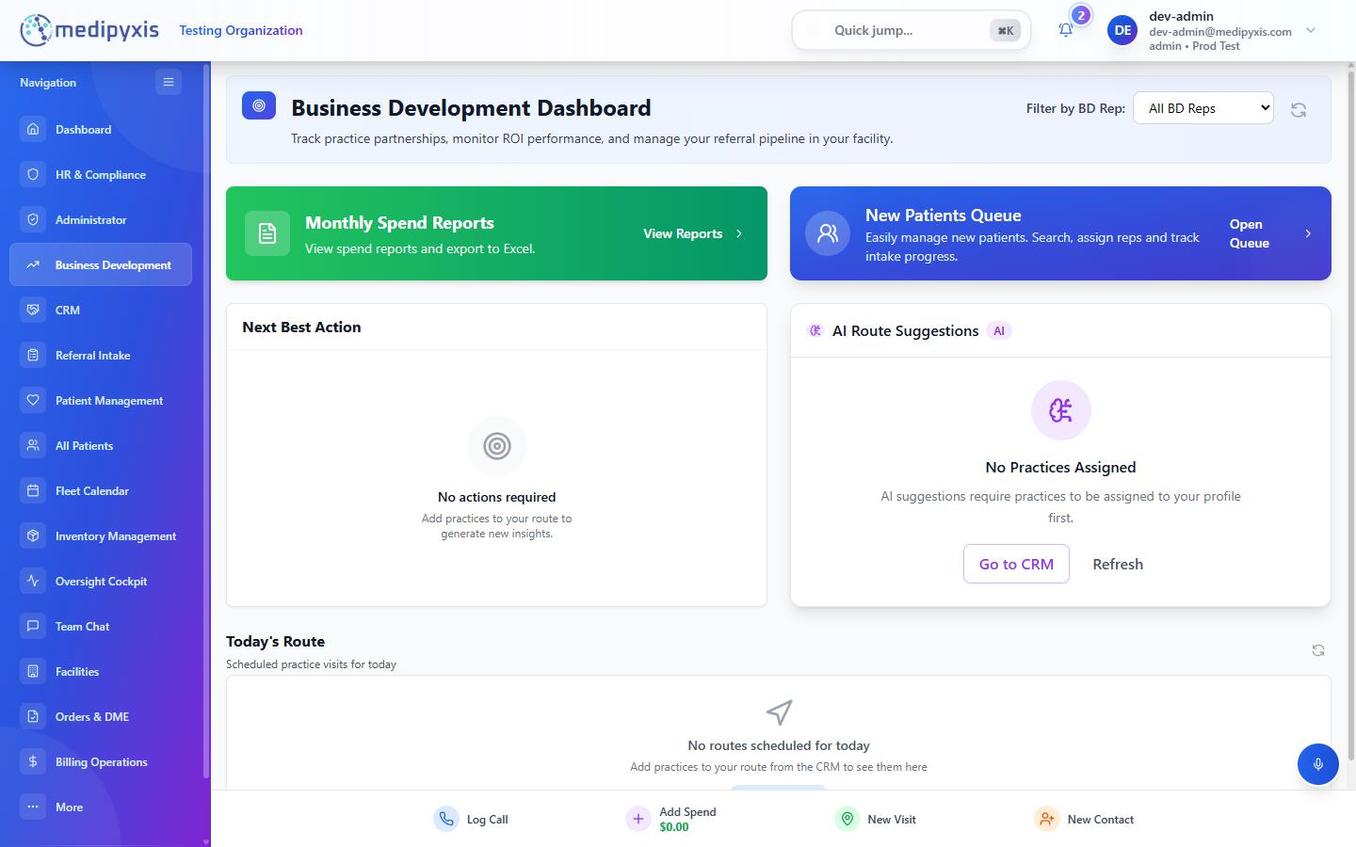This screenshot has height=847, width=1356.
Task: Navigate to HR & Compliance
Action: [x=101, y=174]
